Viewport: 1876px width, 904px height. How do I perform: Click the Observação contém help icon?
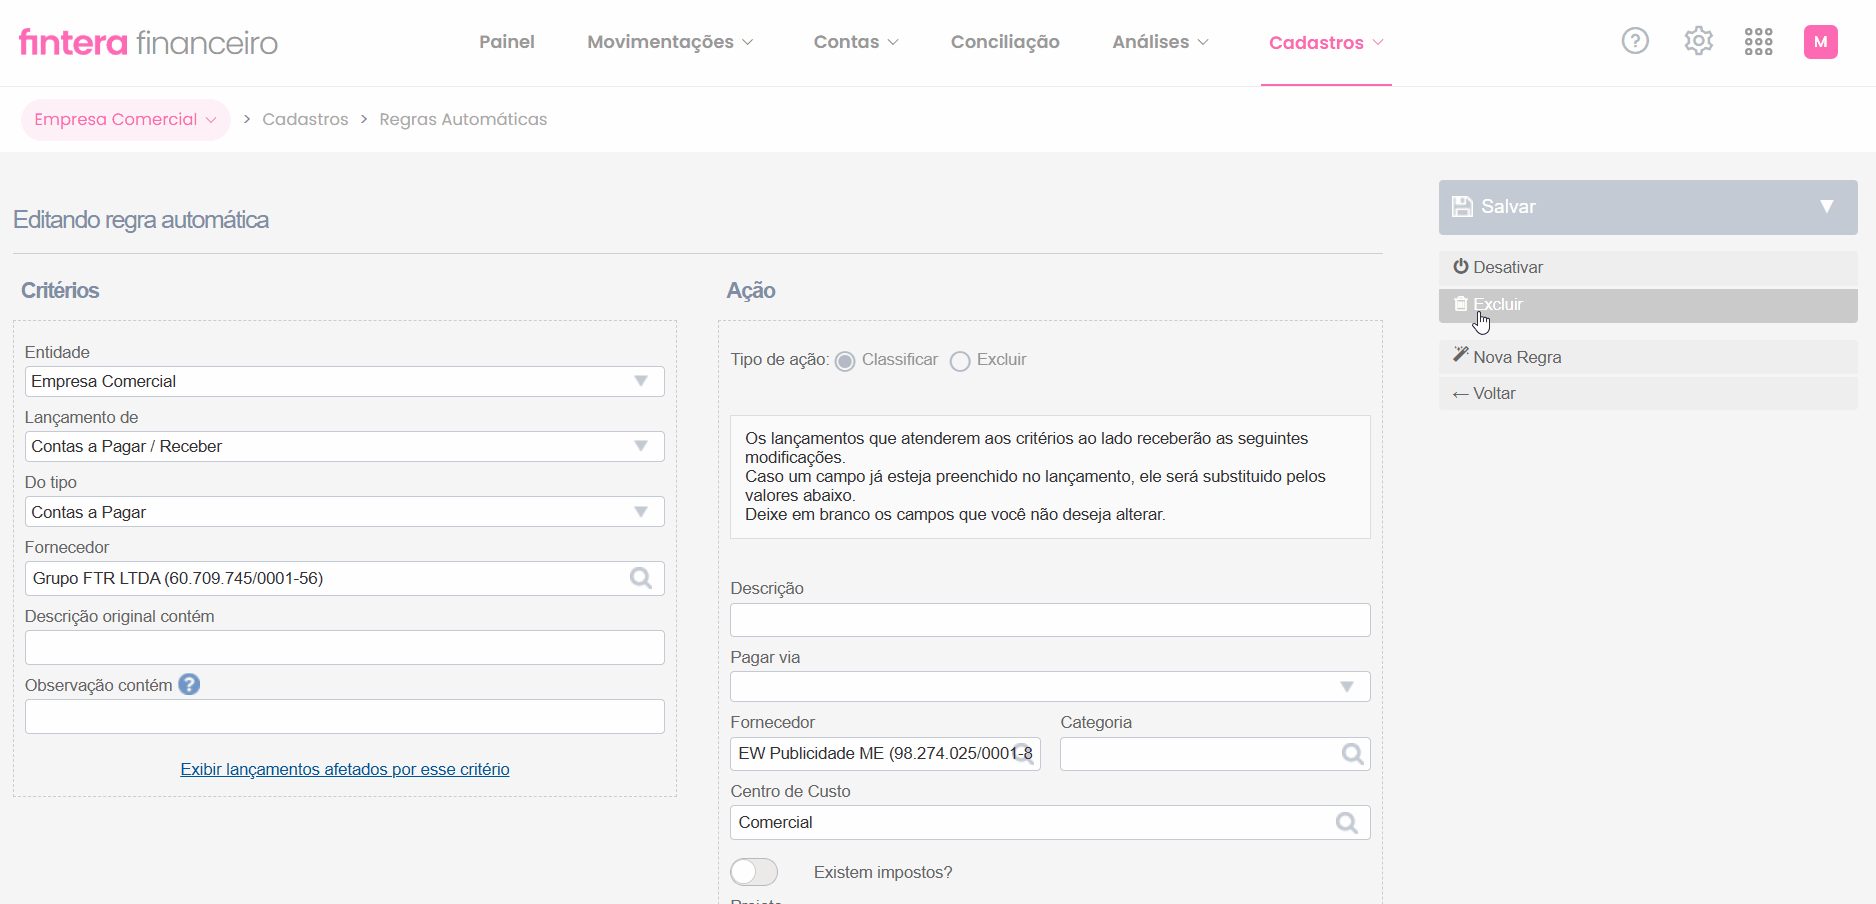(x=189, y=684)
